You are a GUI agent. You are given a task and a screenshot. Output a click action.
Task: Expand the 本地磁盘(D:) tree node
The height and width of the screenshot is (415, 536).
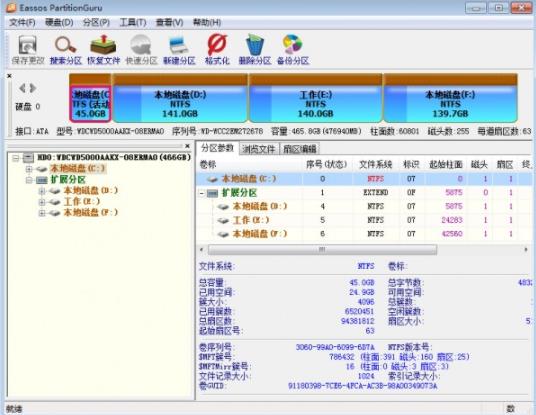click(42, 191)
